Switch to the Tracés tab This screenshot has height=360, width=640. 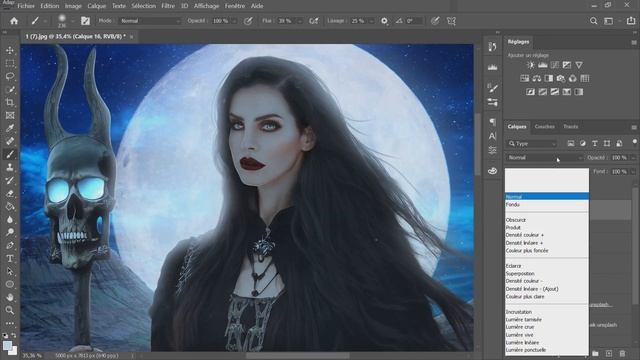coord(571,127)
